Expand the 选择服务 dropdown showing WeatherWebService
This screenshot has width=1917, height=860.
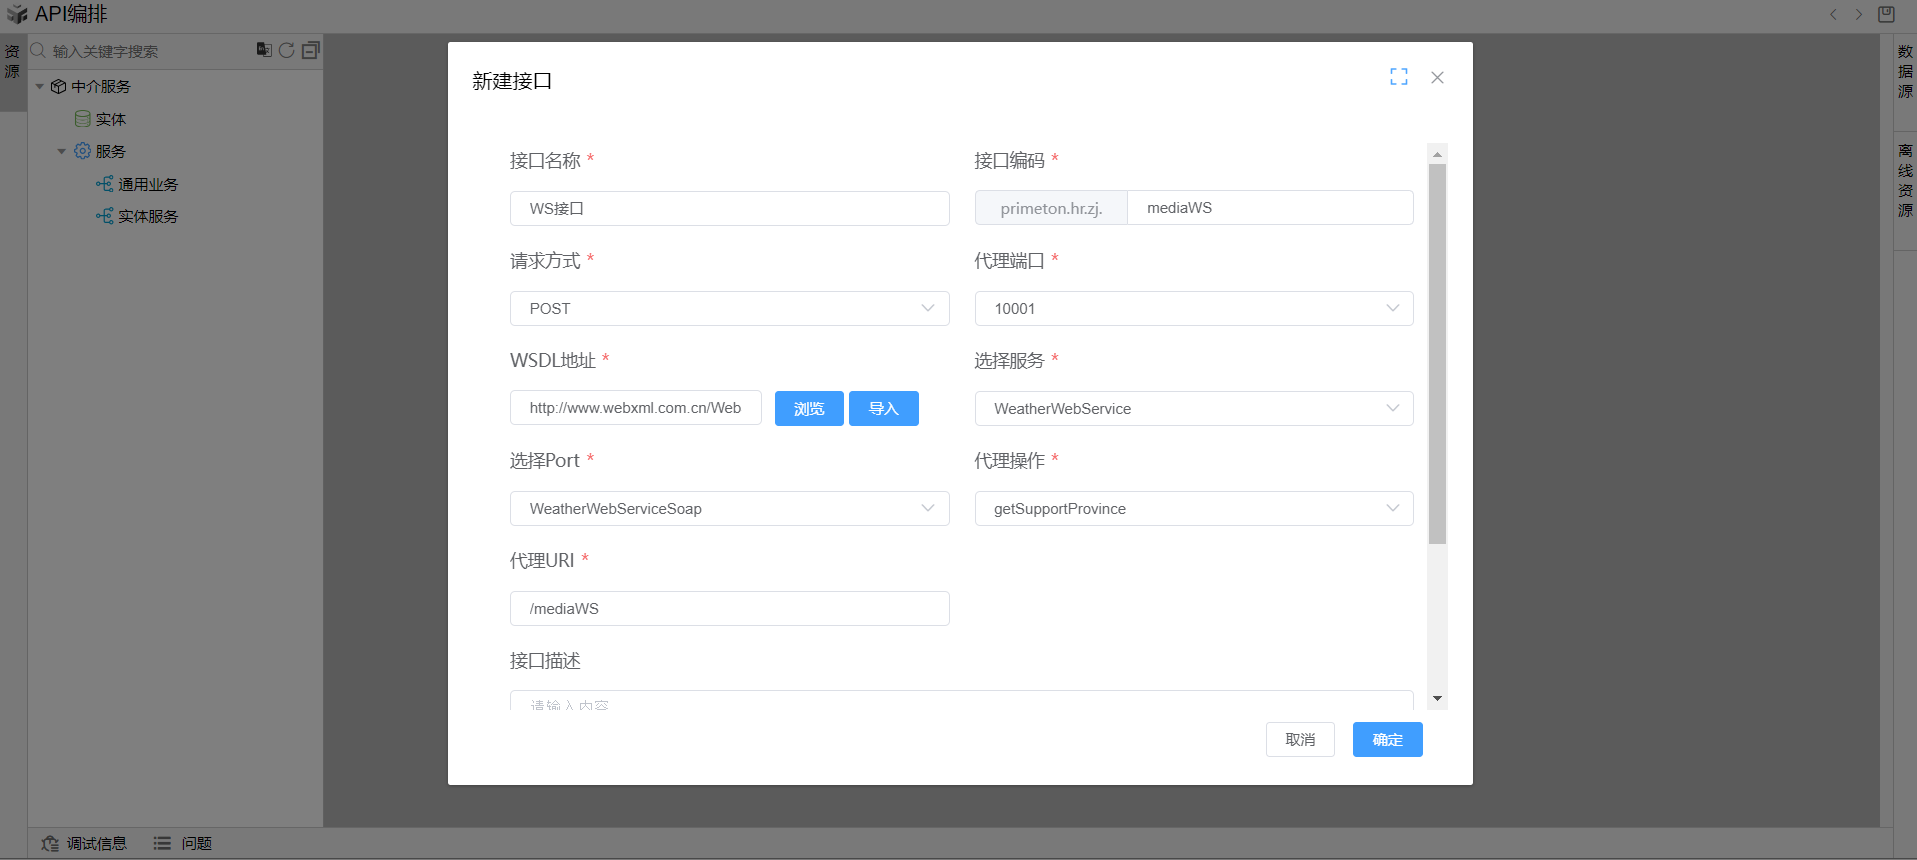1193,408
